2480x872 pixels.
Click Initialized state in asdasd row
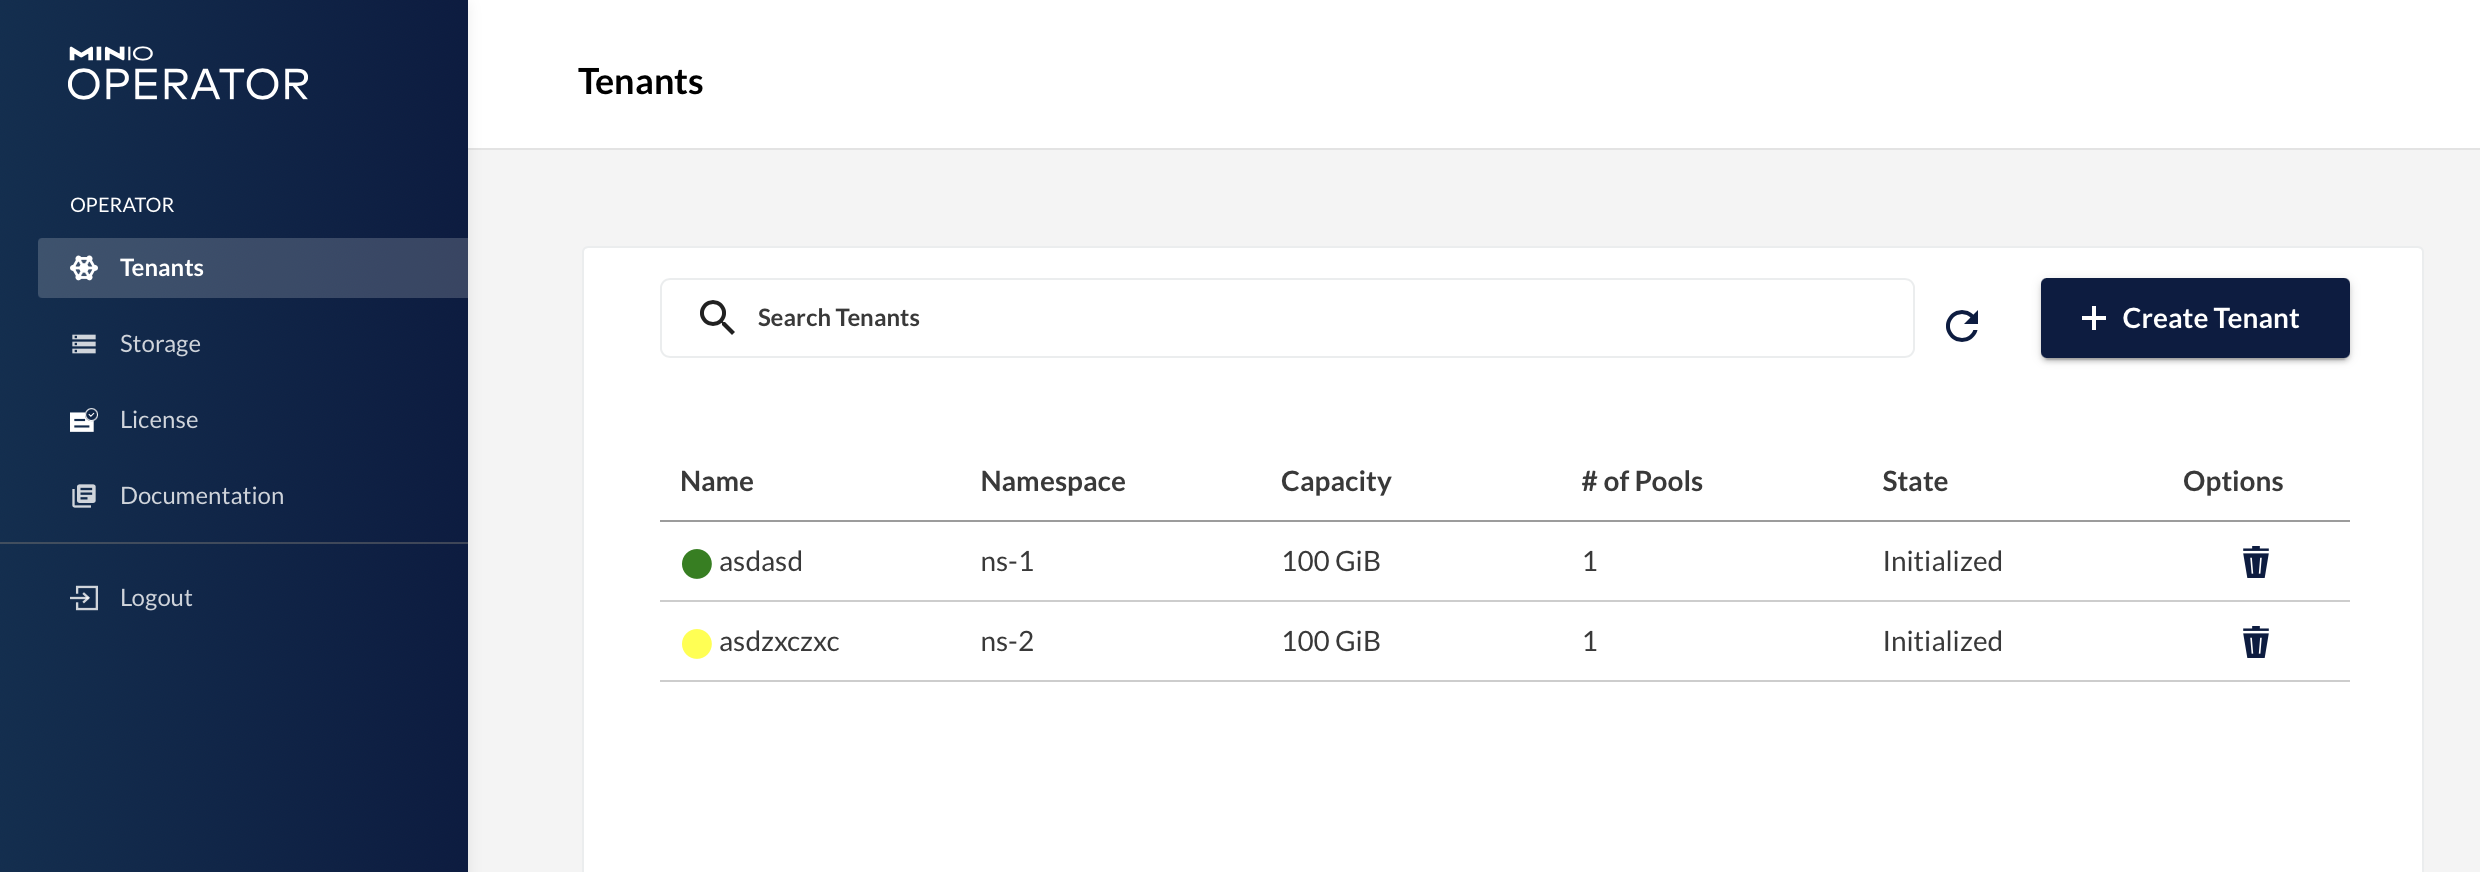click(x=1942, y=562)
